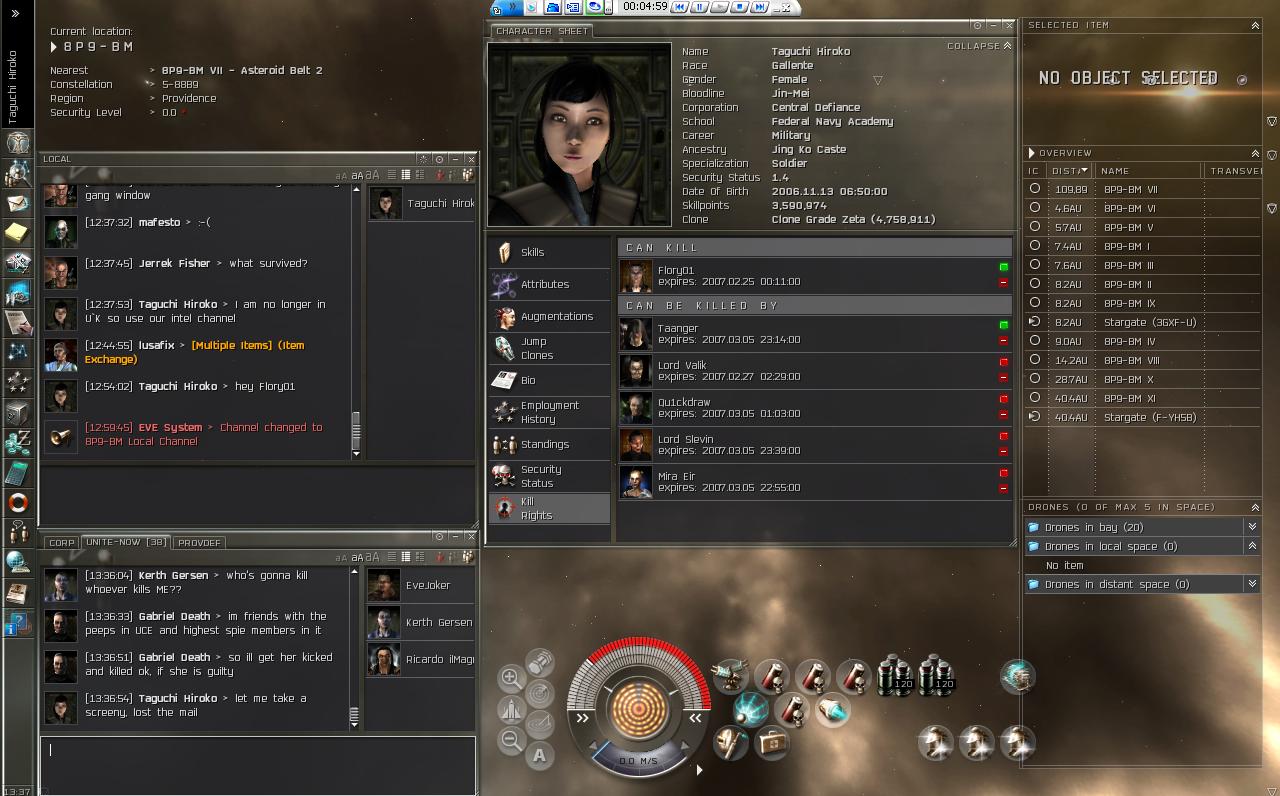The height and width of the screenshot is (796, 1280).
Task: Open the scanner radar icon on HUD
Action: coord(540,693)
